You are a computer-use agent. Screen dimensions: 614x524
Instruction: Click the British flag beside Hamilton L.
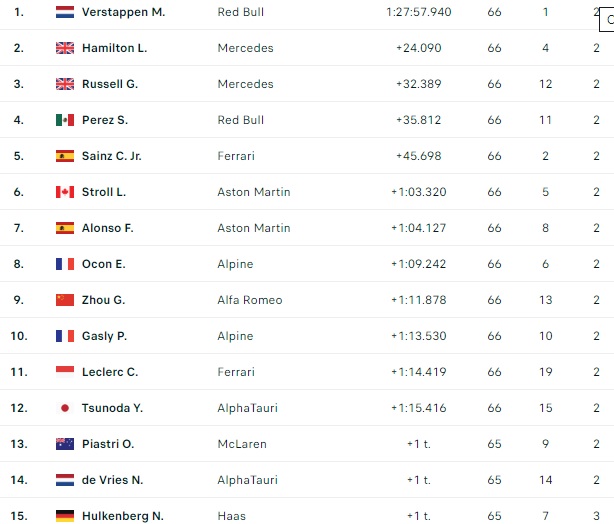coord(65,48)
